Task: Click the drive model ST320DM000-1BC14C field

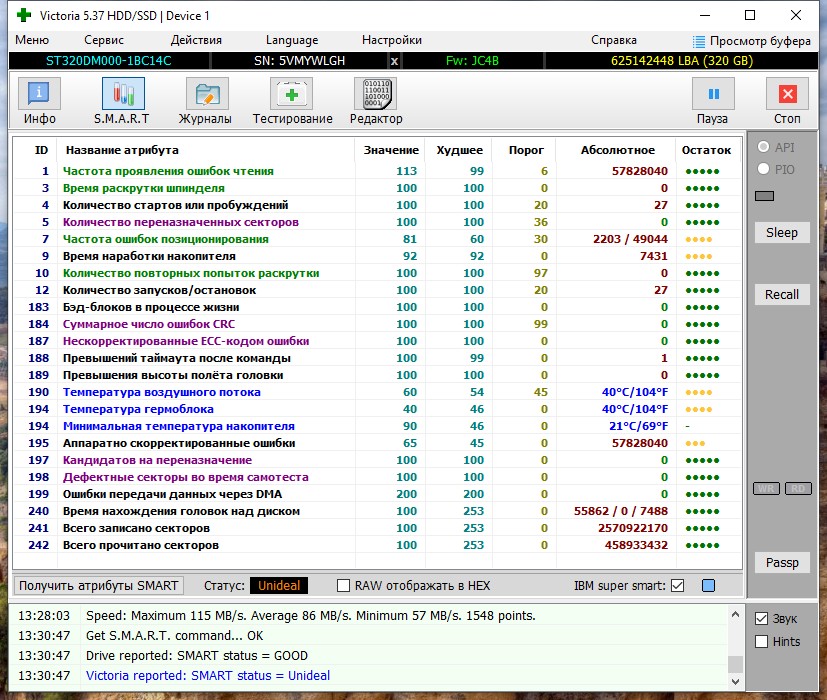Action: [x=109, y=61]
